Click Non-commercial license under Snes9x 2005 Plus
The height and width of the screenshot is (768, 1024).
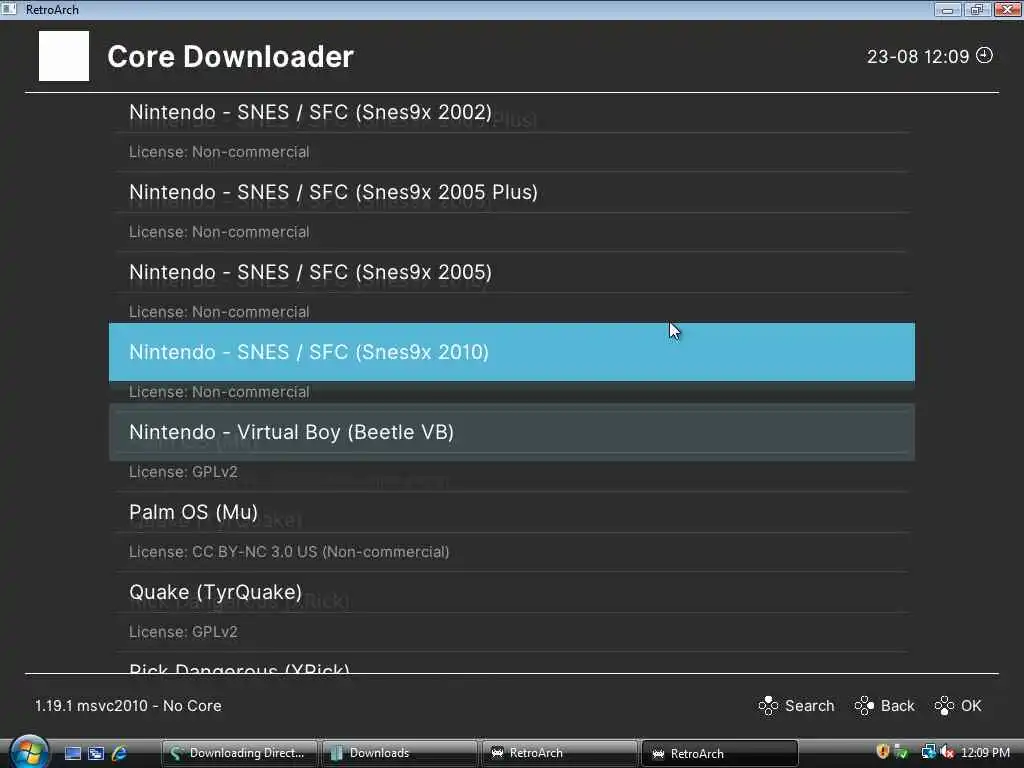[x=219, y=232]
